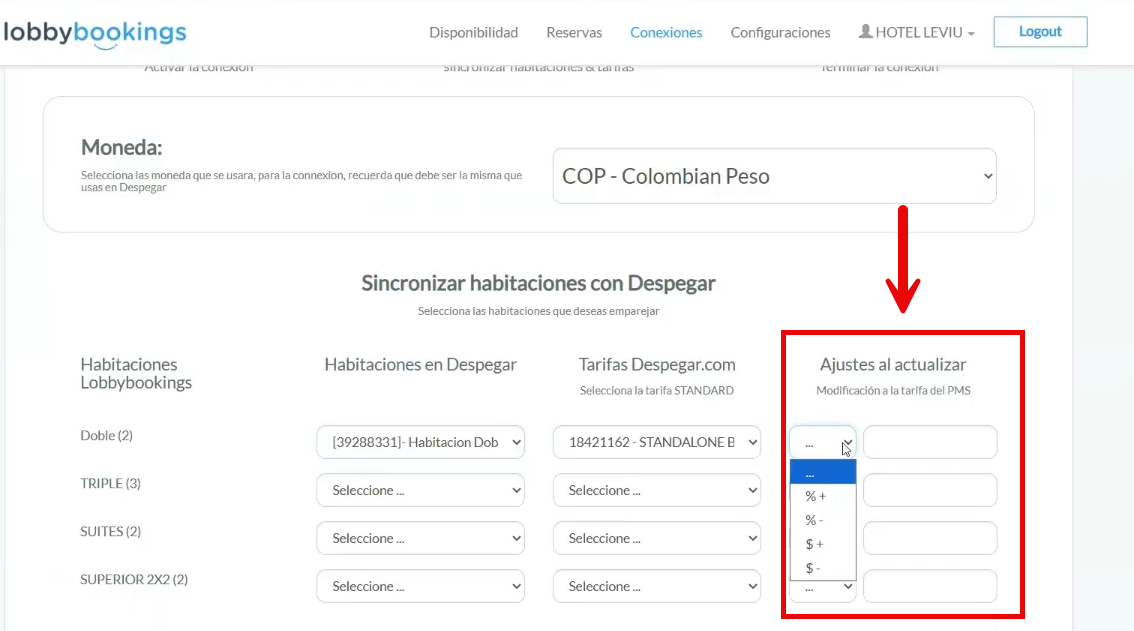This screenshot has height=631, width=1134.
Task: Open Doble row Habitaciones en Despegar dropdown
Action: [420, 442]
